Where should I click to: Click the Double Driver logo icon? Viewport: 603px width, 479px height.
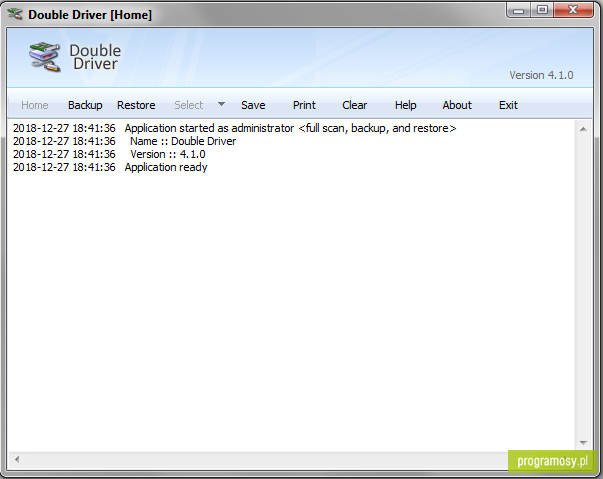click(x=45, y=57)
